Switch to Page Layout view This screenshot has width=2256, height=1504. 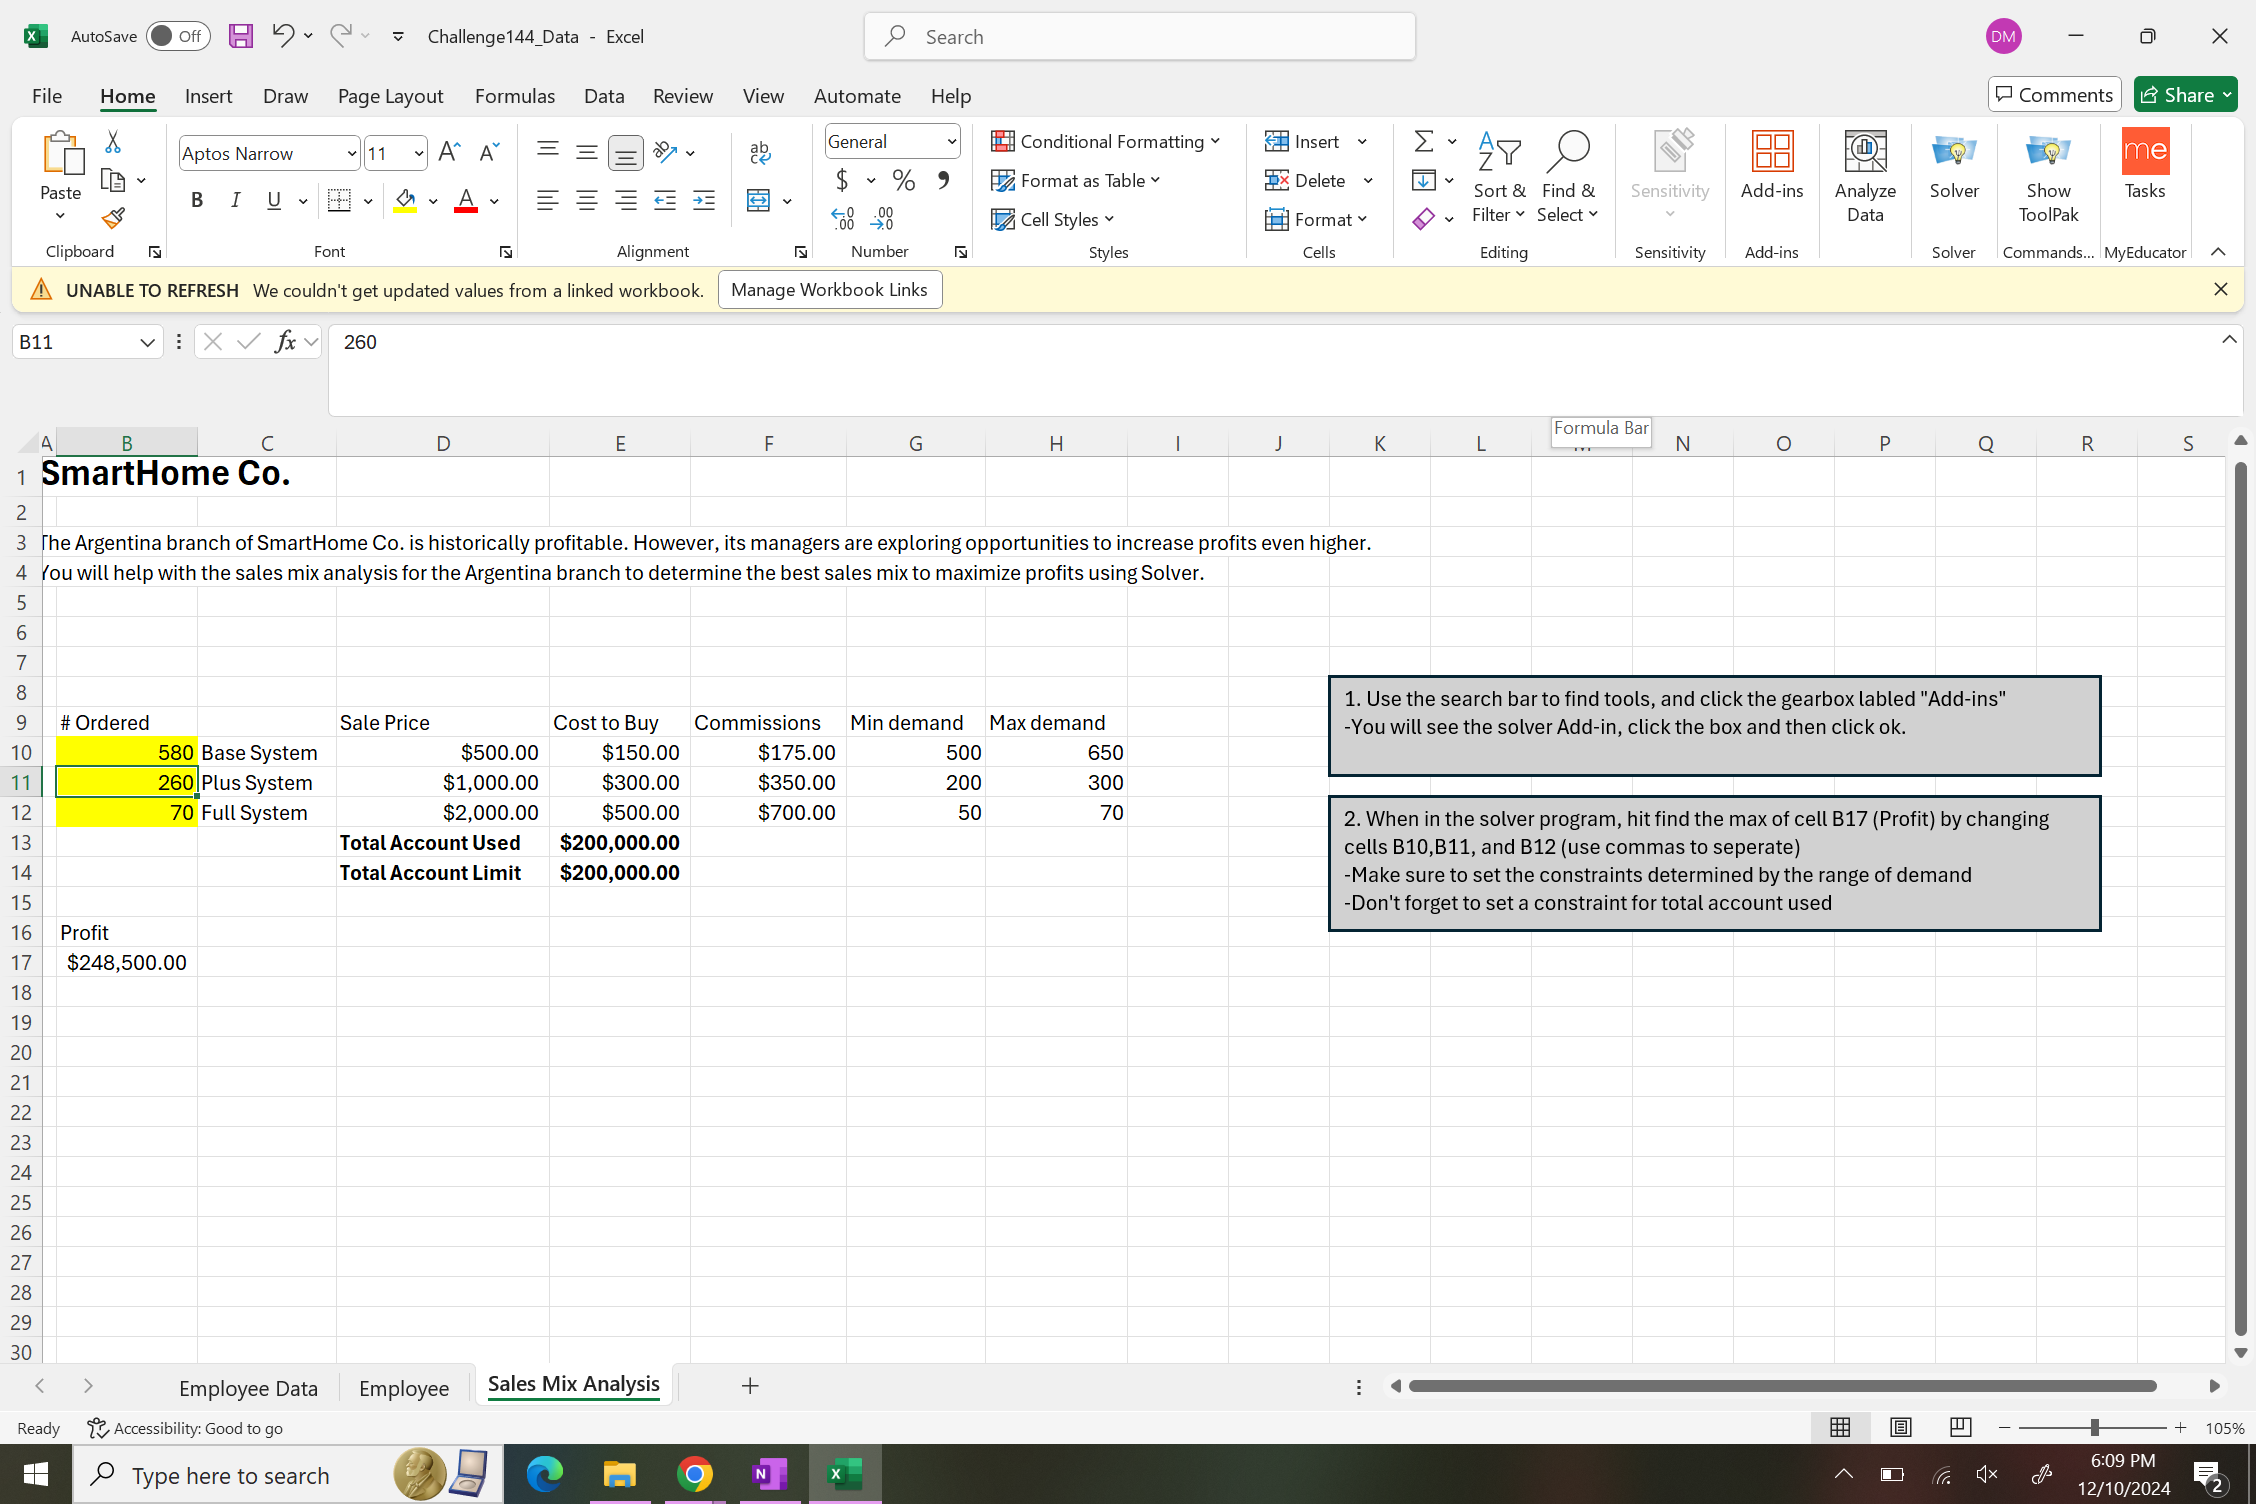pyautogui.click(x=1900, y=1428)
